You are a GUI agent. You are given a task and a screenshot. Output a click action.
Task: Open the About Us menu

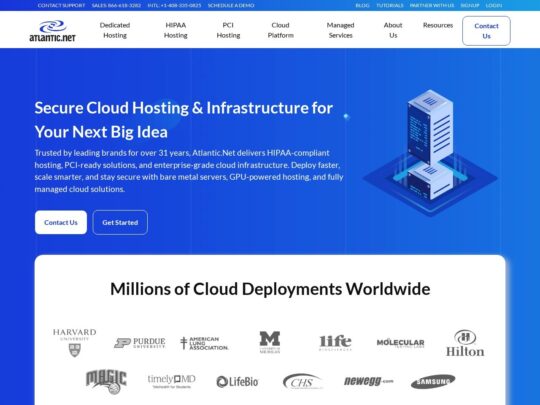[x=393, y=30]
